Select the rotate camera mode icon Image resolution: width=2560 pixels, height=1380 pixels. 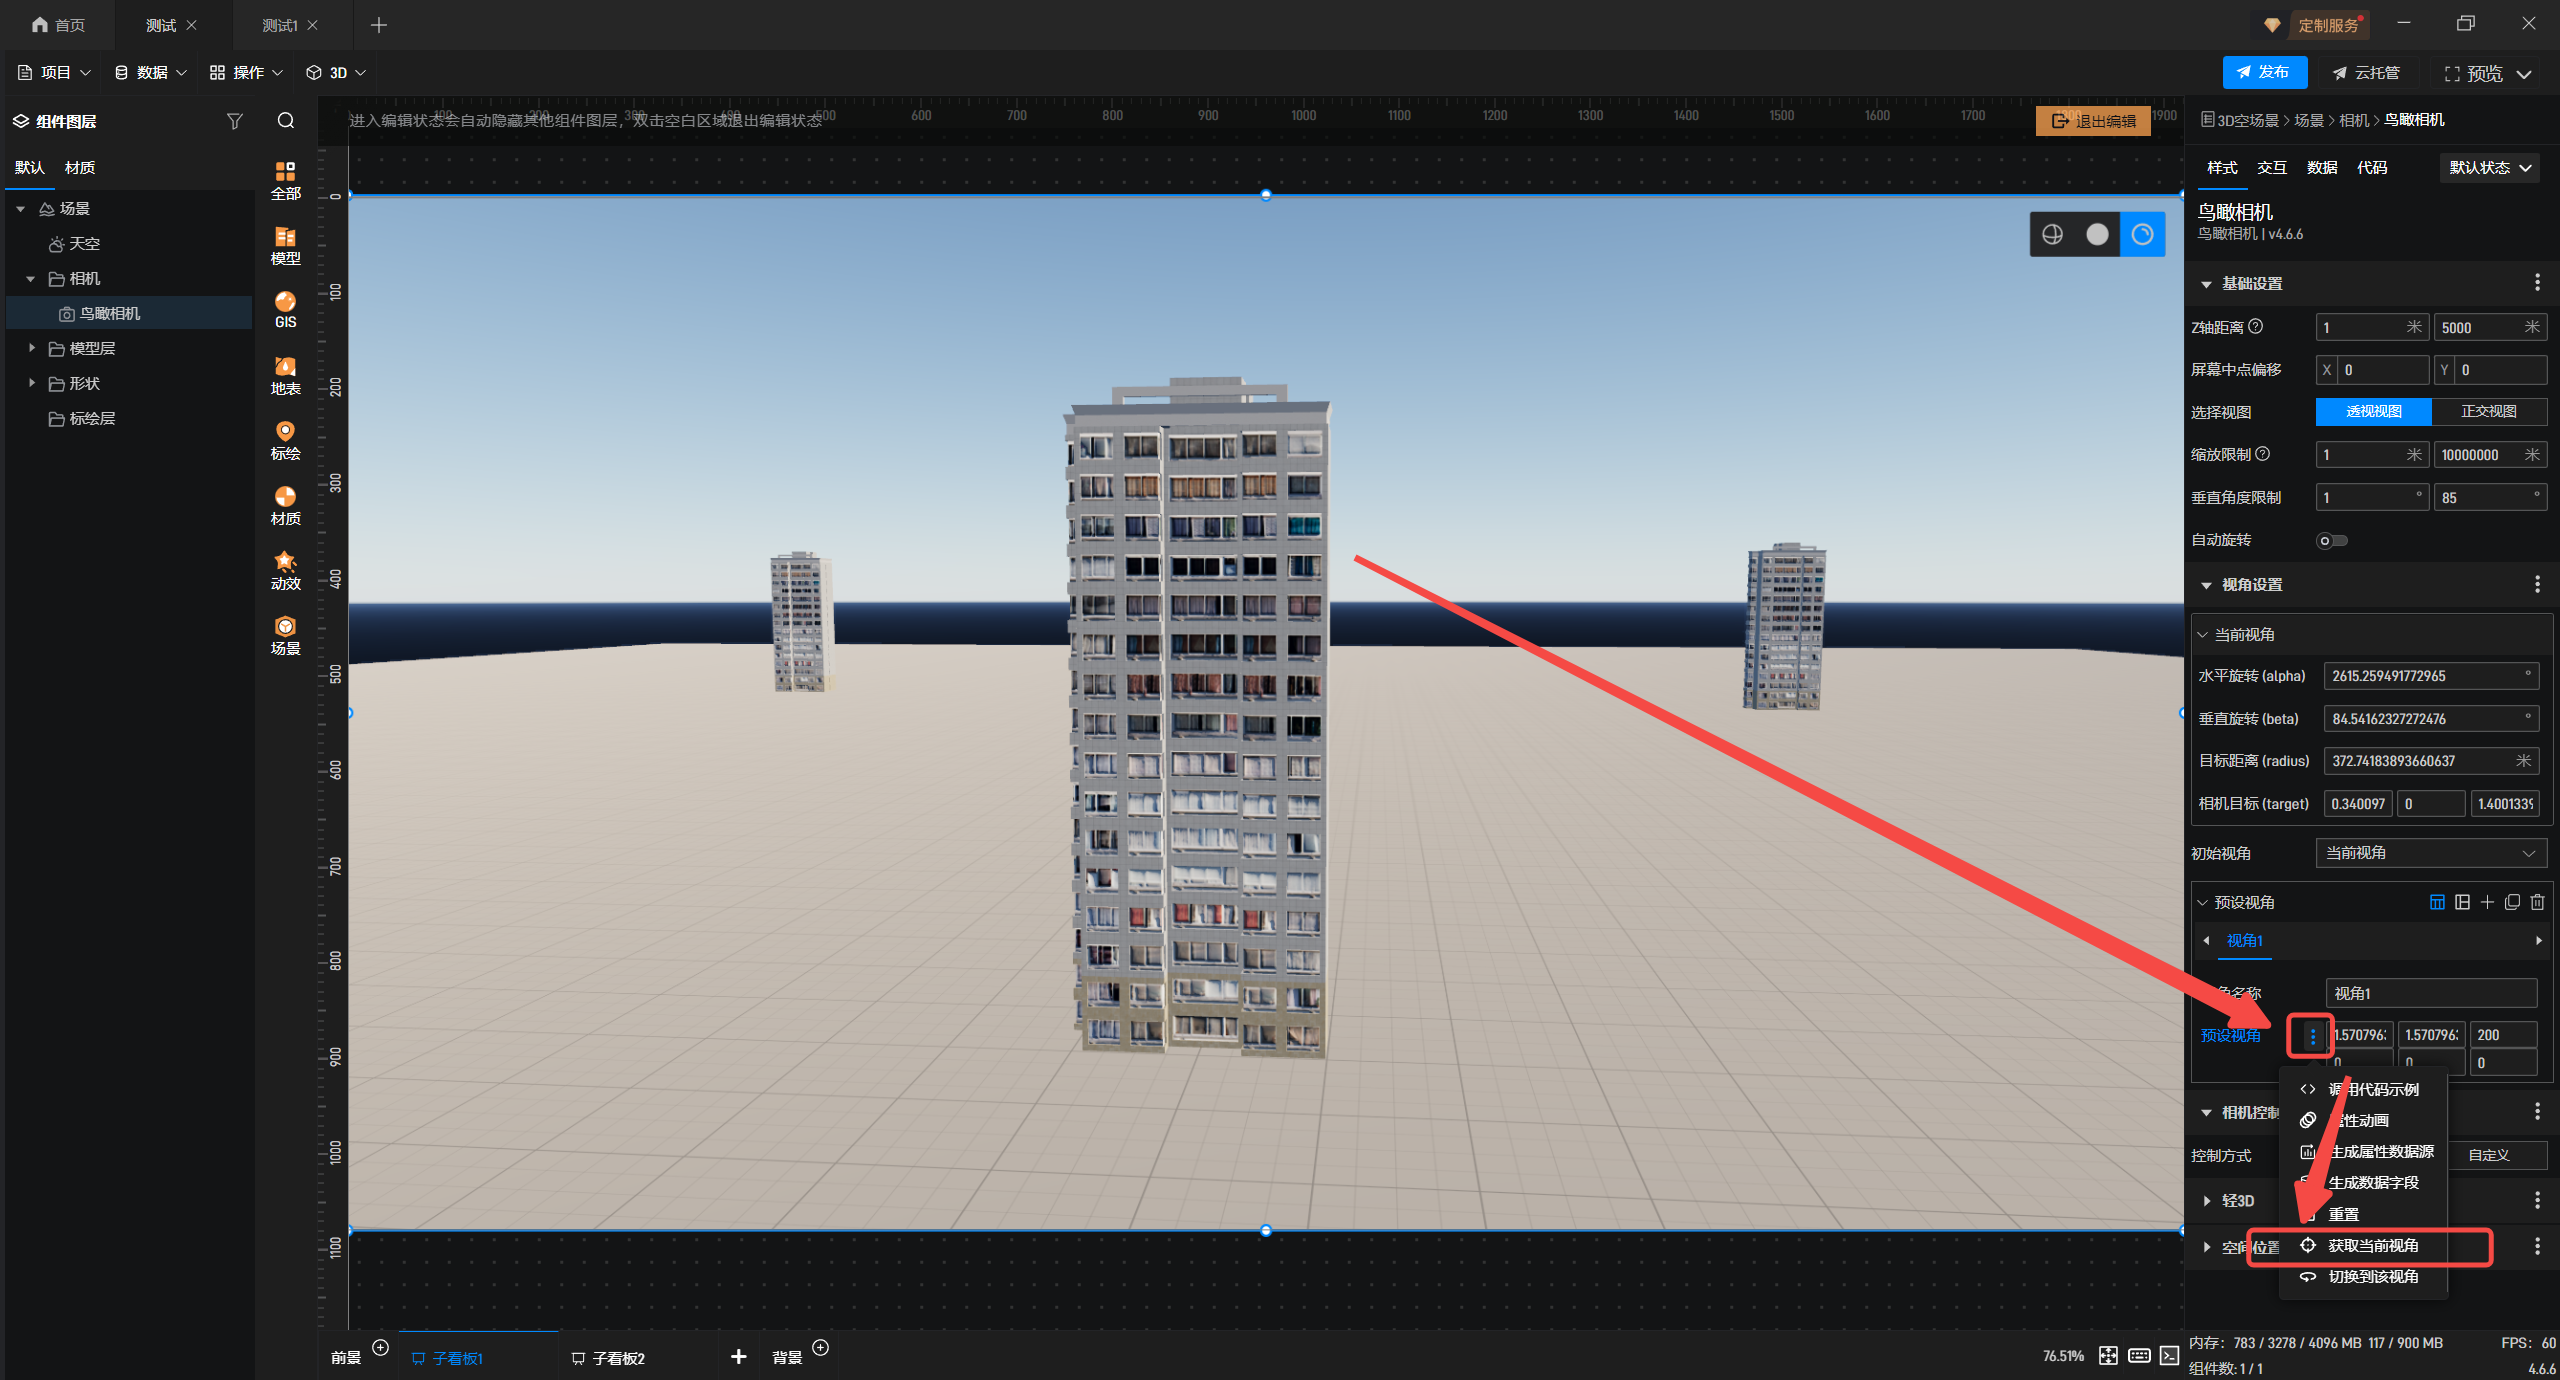click(x=2142, y=234)
